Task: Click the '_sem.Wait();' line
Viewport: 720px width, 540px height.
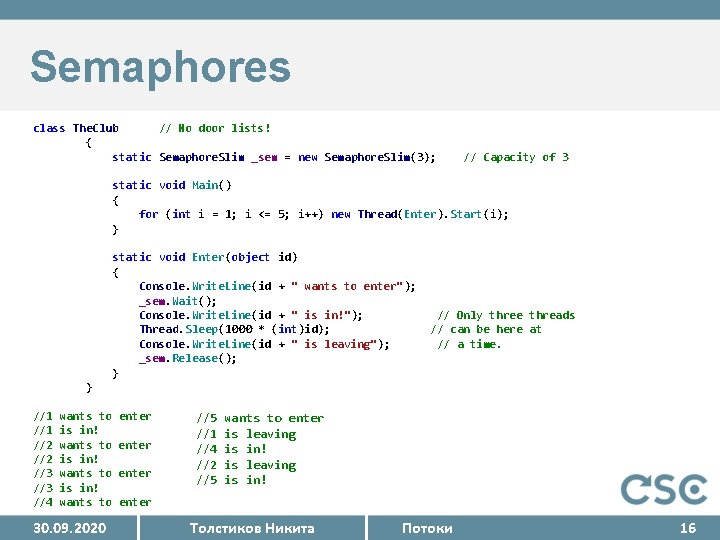Action: coord(177,301)
